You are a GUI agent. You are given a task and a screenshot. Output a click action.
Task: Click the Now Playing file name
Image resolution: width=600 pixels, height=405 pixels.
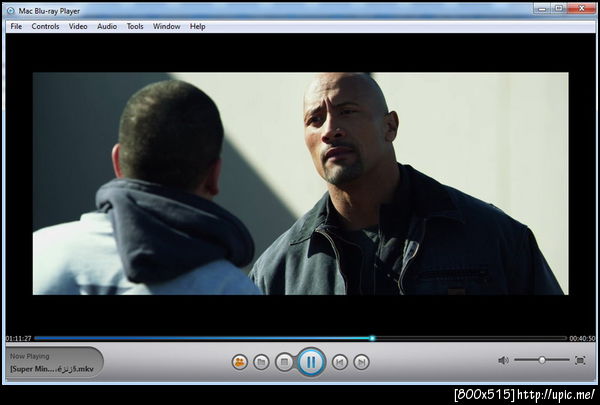[x=52, y=369]
